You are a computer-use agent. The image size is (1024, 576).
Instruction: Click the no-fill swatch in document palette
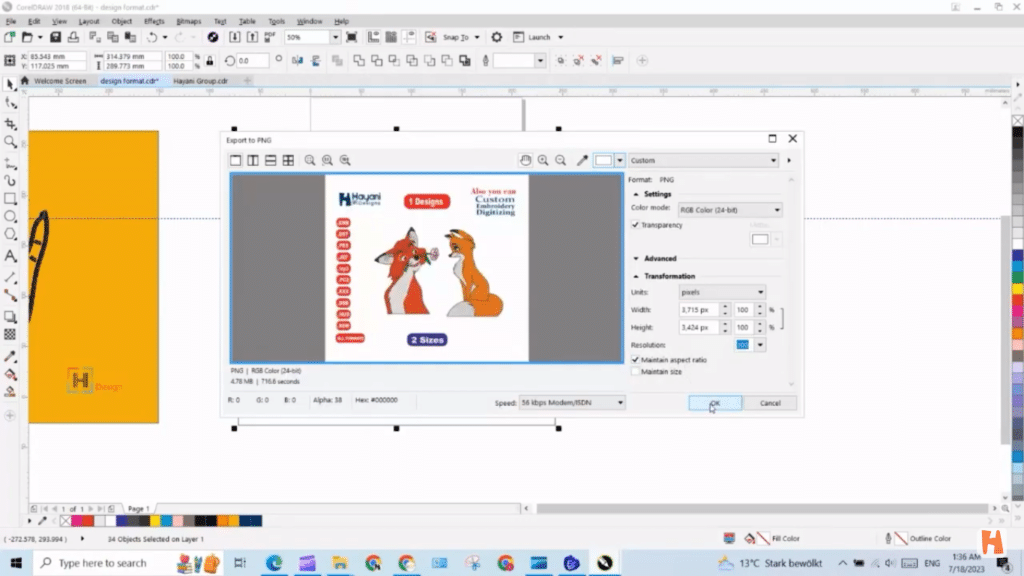65,520
